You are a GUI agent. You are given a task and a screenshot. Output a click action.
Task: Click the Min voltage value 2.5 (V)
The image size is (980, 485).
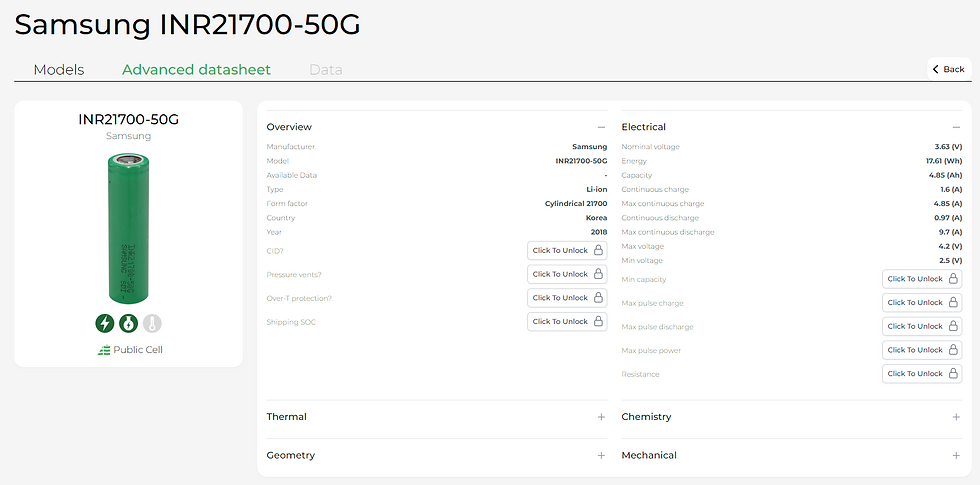coord(950,261)
